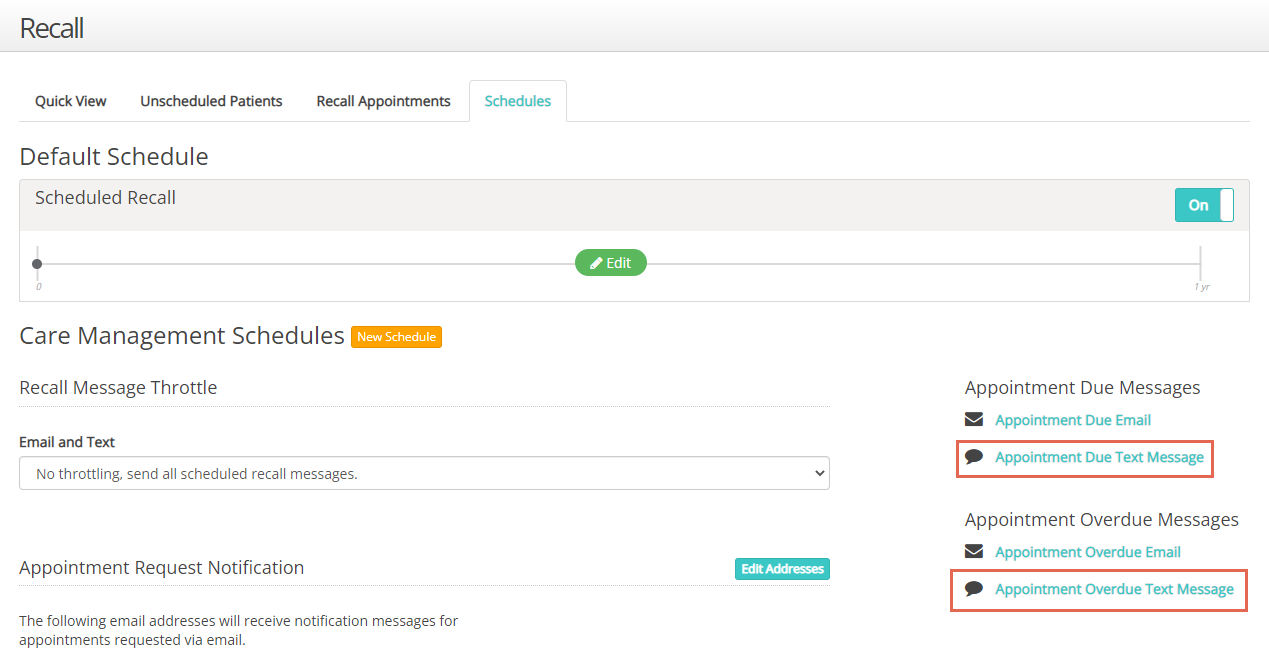Image resolution: width=1269 pixels, height=661 pixels.
Task: Expand the Email and Text throttle dropdown
Action: pyautogui.click(x=424, y=473)
